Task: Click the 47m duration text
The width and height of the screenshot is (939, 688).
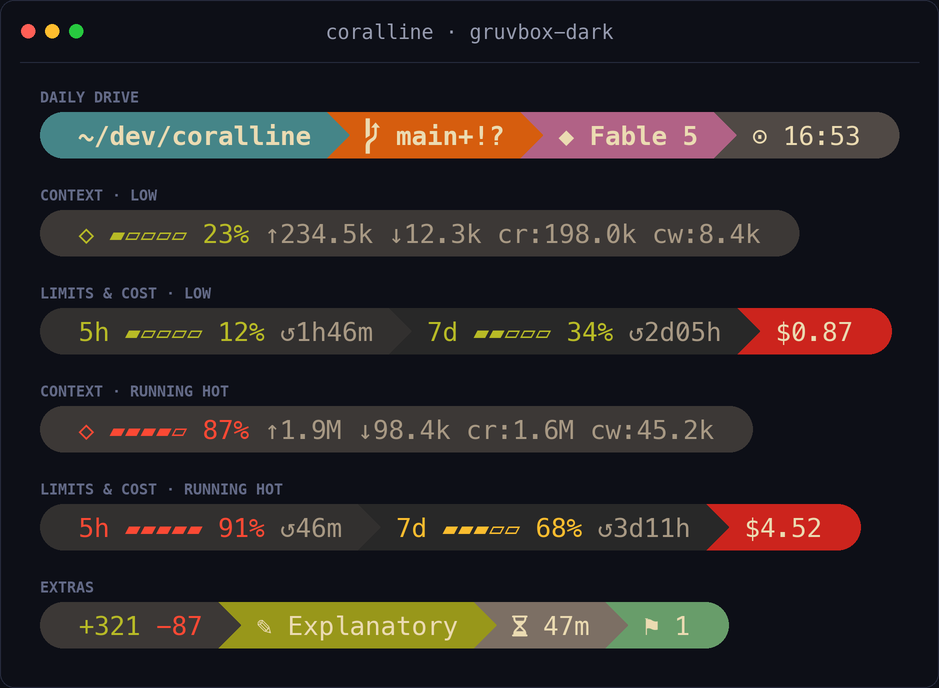Action: [567, 626]
